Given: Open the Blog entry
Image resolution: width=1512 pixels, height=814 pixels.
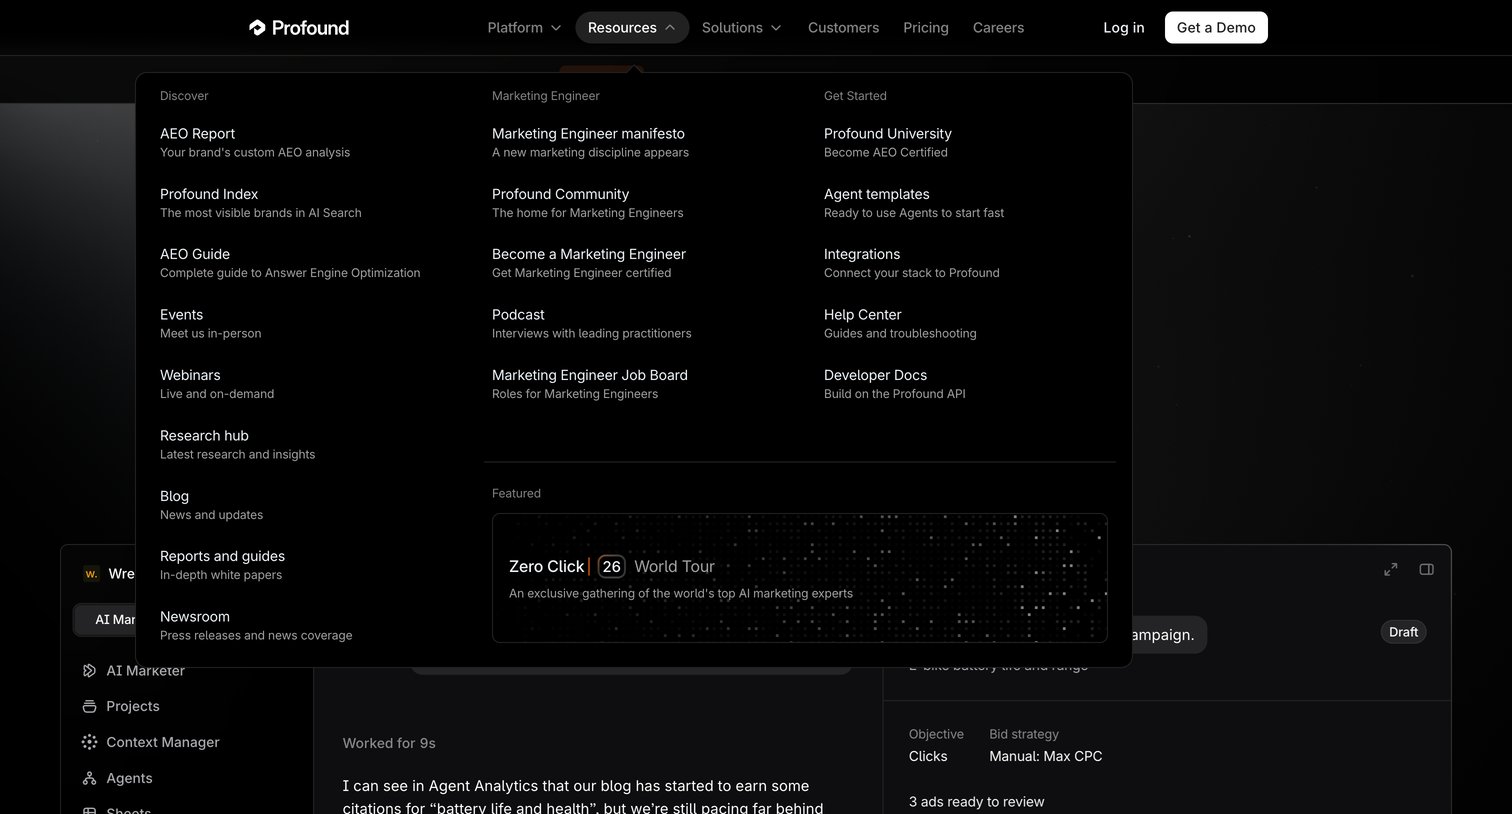Looking at the screenshot, I should [211, 505].
